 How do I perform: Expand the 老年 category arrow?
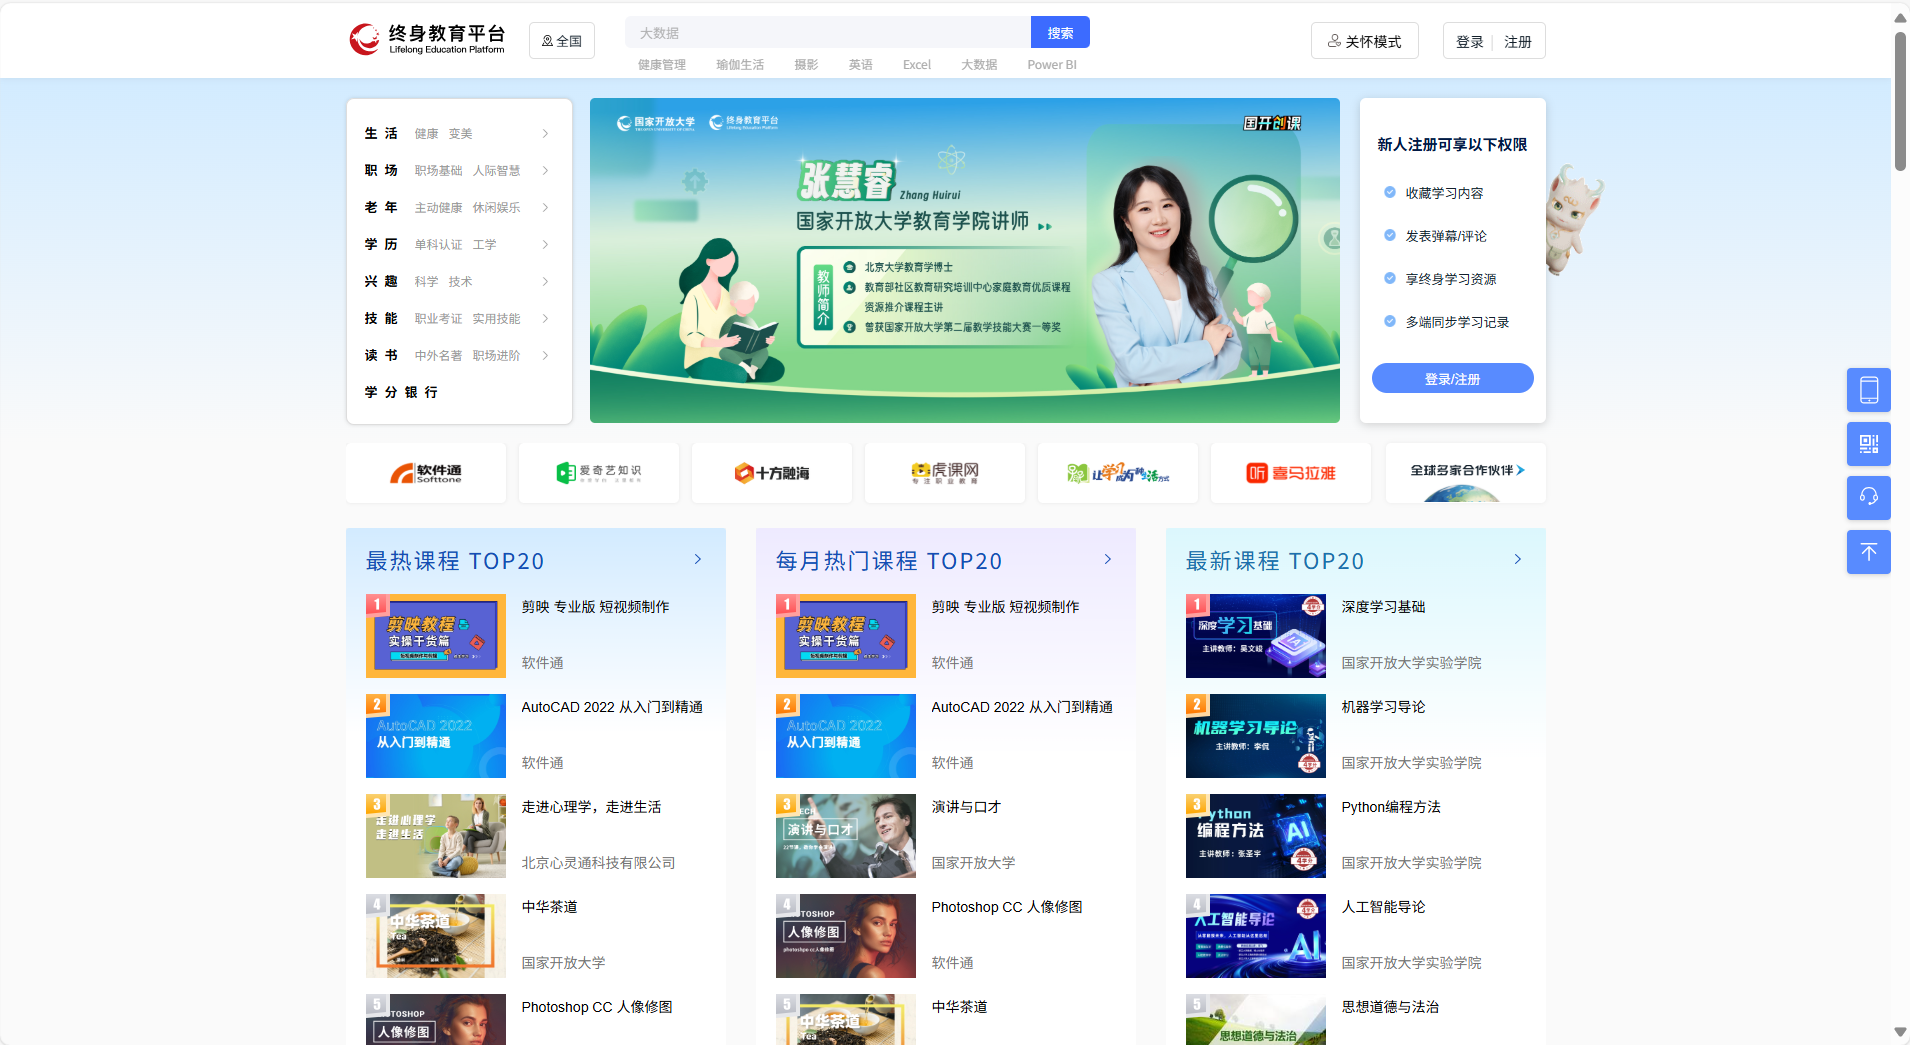pos(545,208)
